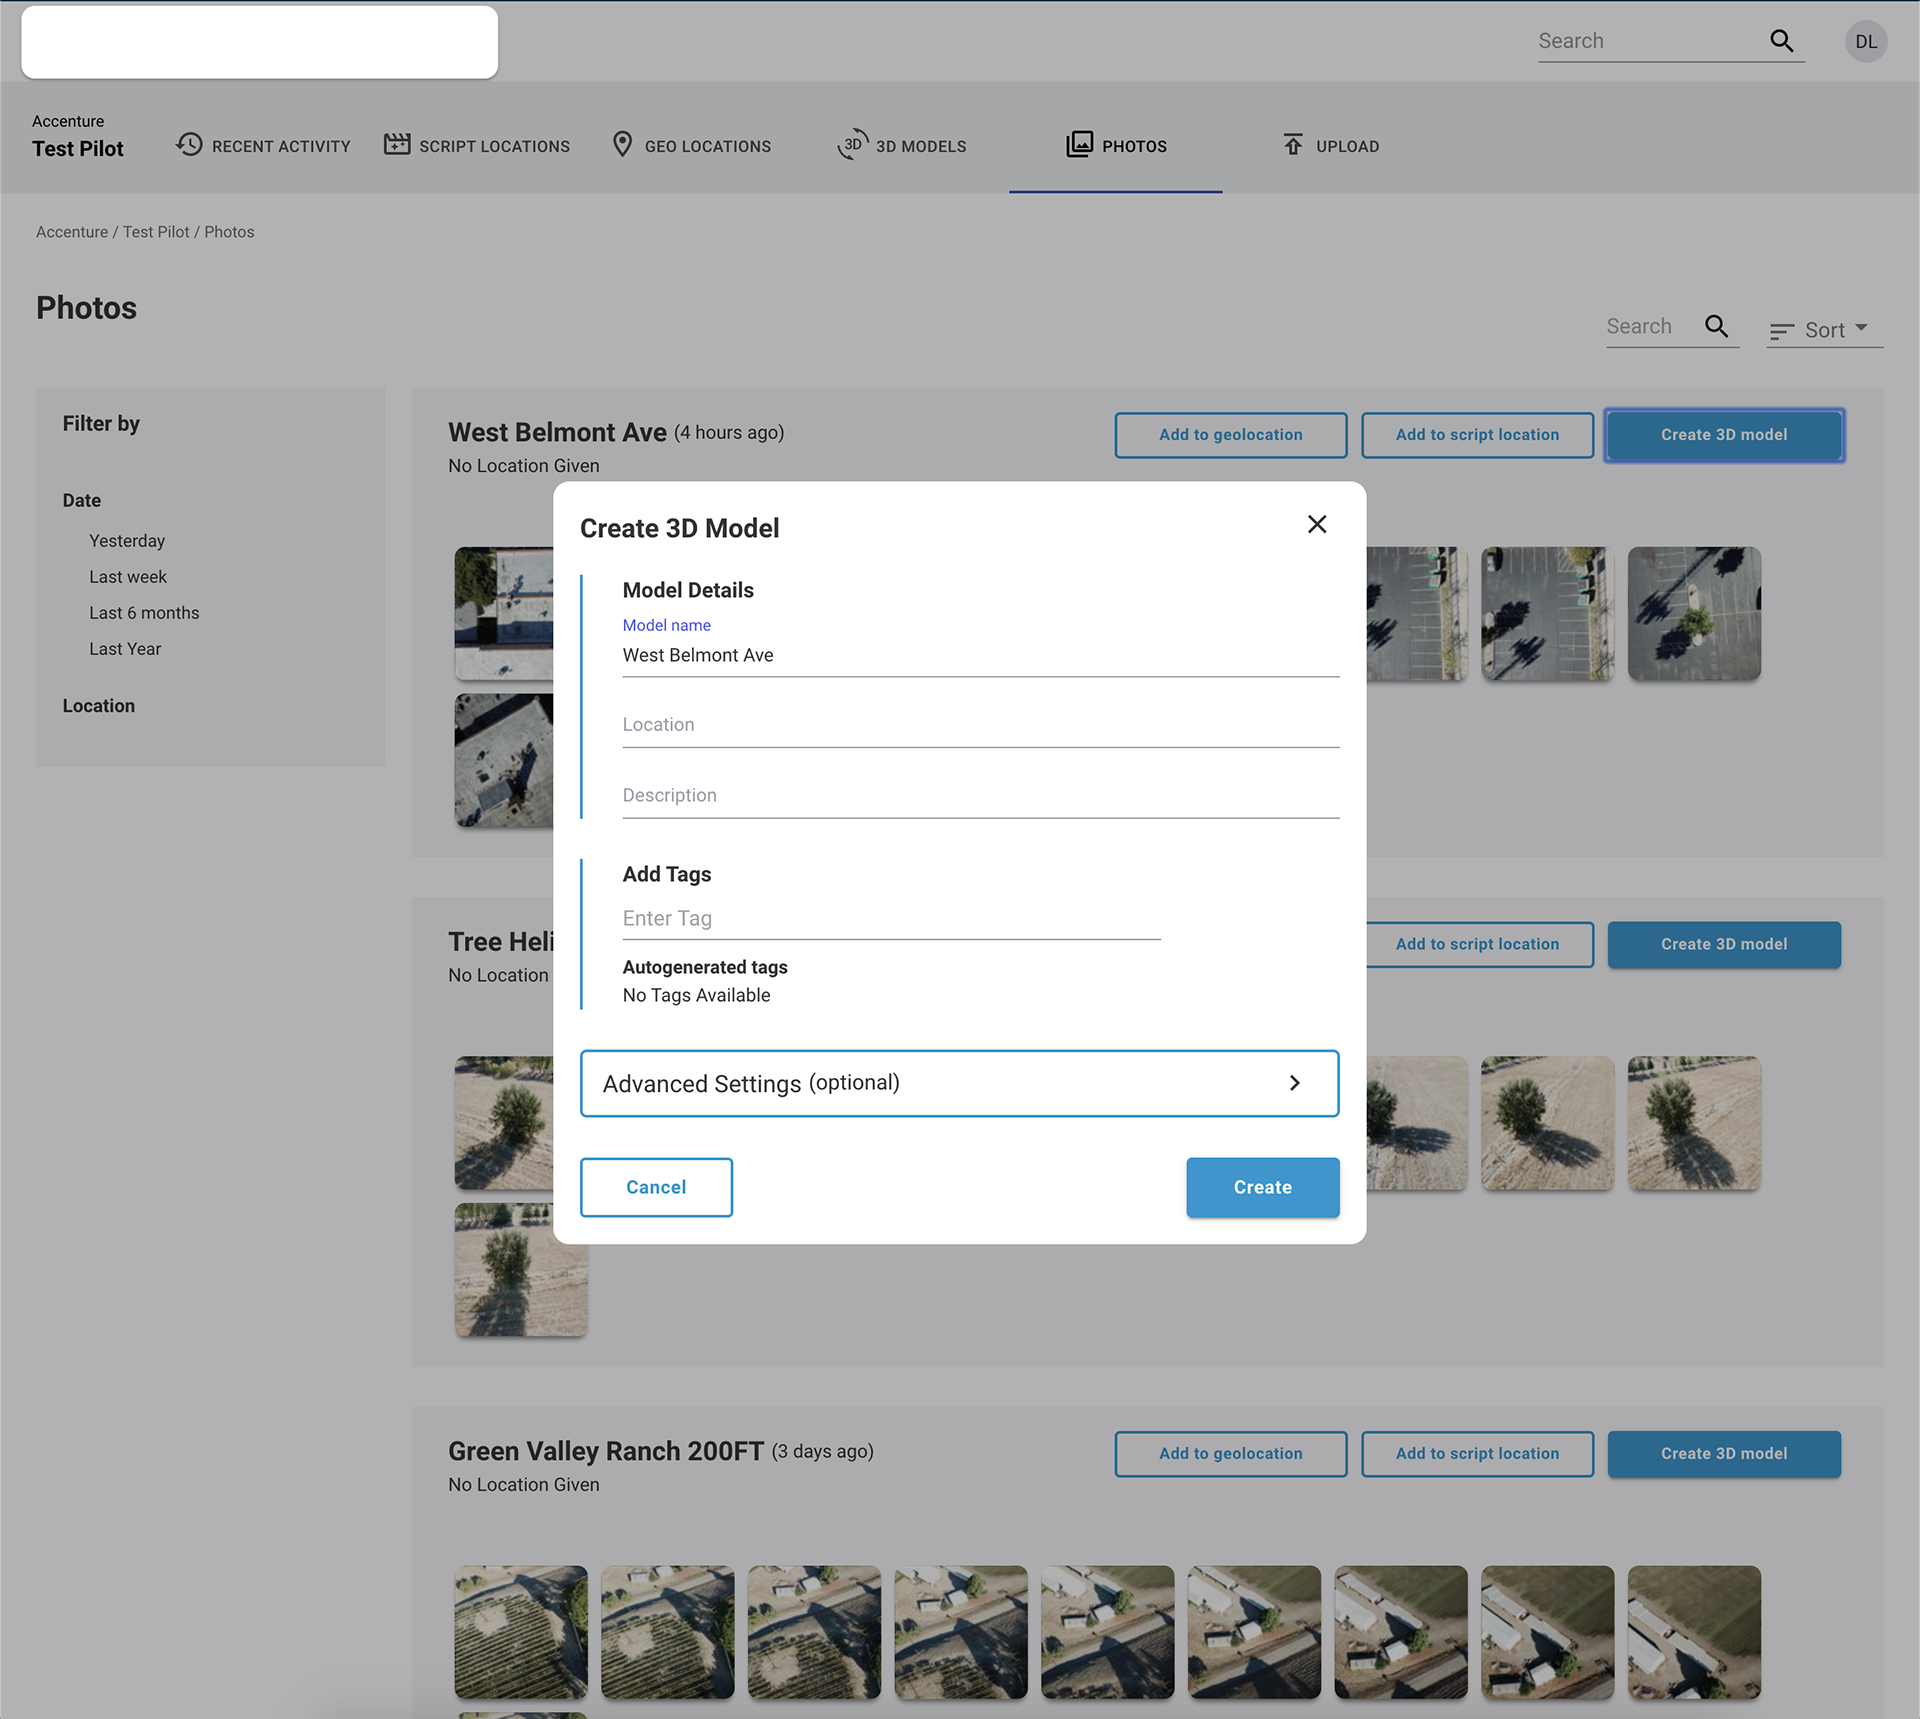This screenshot has height=1719, width=1920.
Task: Click the Create button in dialog
Action: point(1262,1187)
